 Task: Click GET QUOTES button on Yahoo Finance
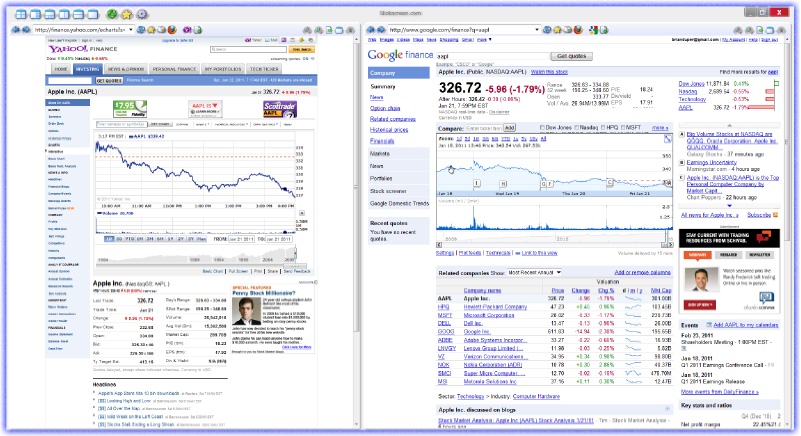(x=109, y=81)
